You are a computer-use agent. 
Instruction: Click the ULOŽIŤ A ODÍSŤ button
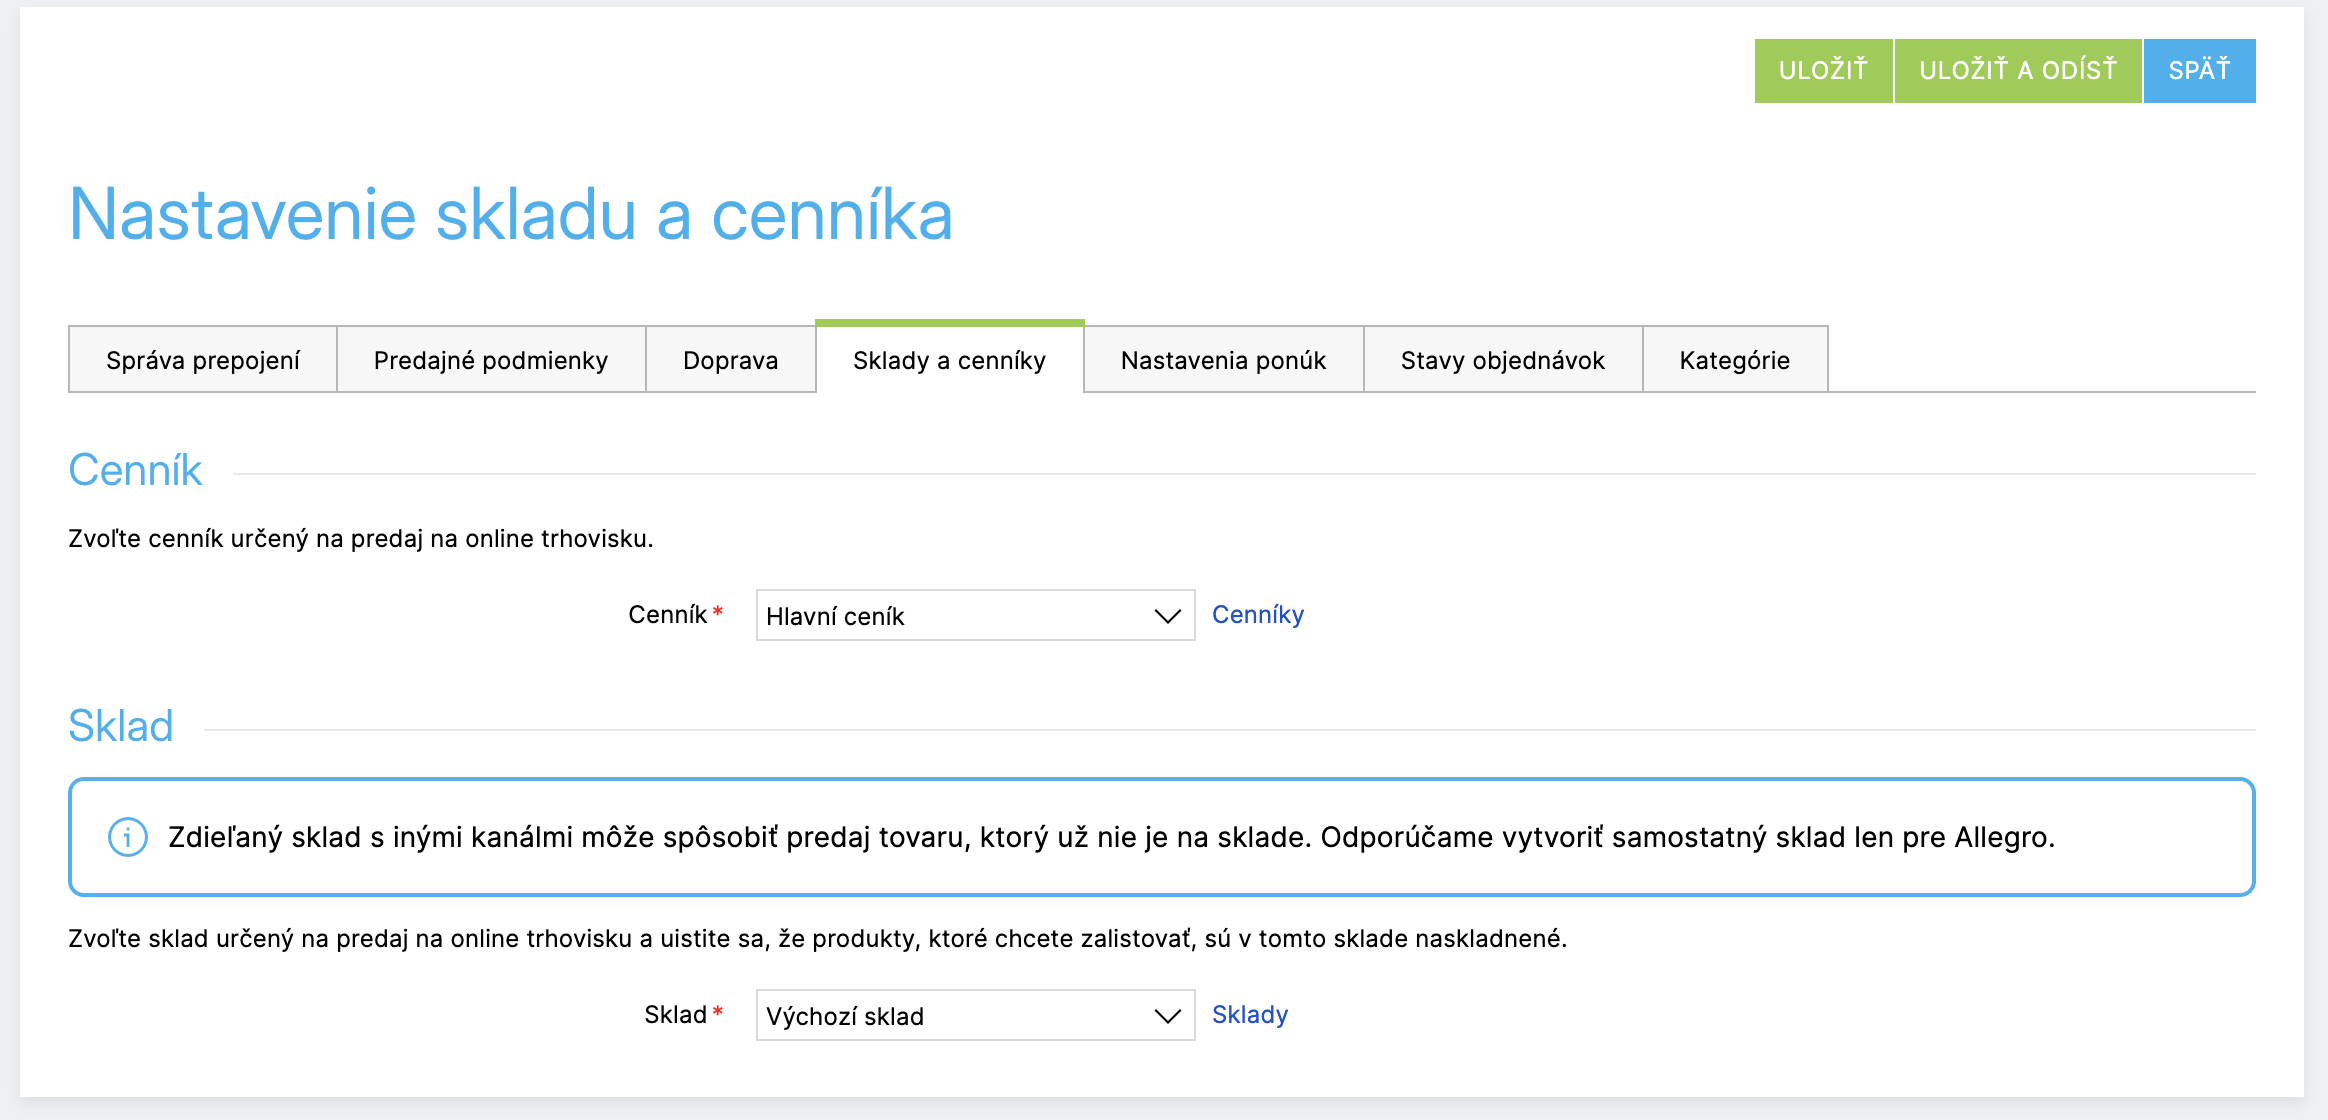(2017, 70)
